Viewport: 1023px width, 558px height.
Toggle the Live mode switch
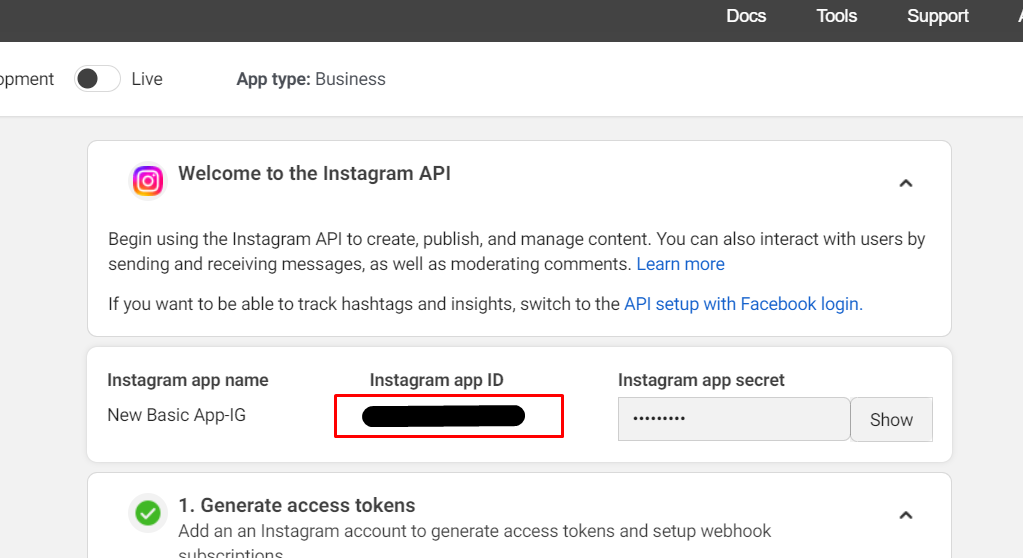[97, 79]
